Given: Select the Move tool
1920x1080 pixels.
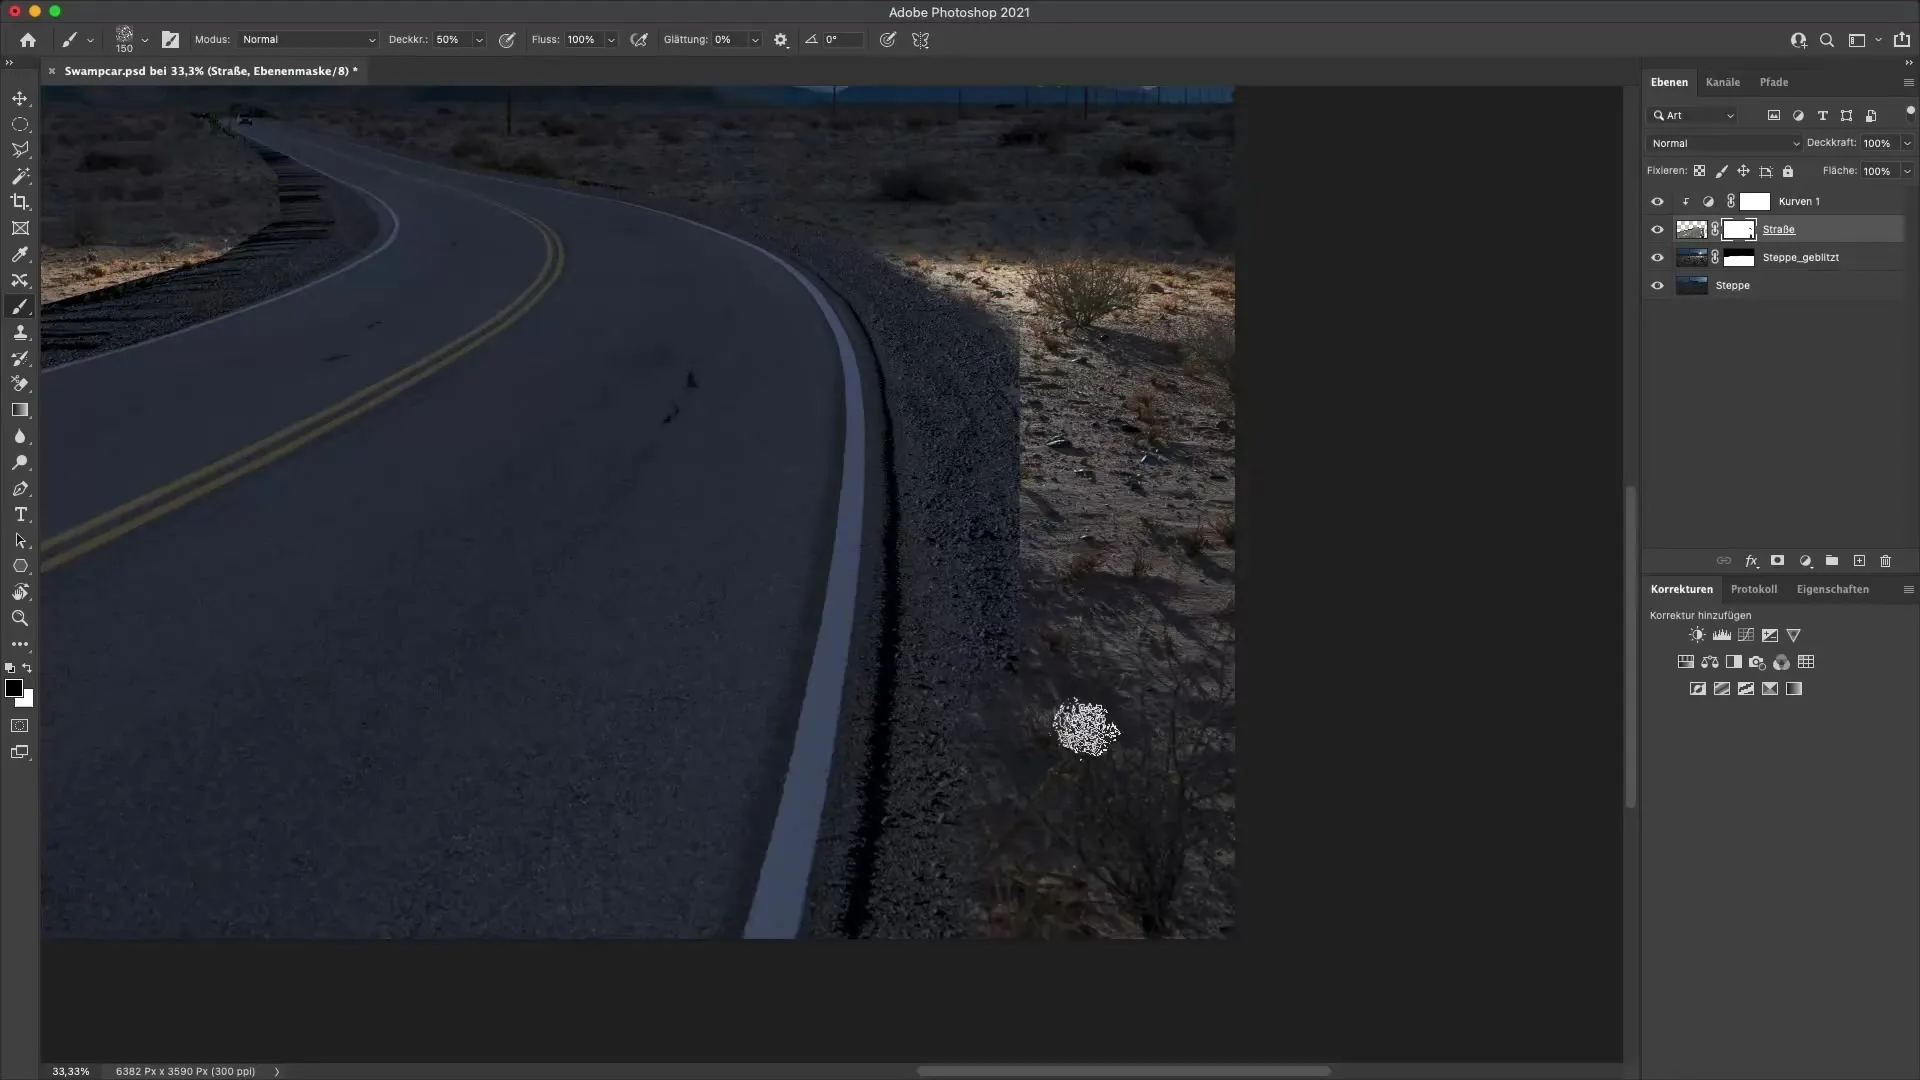Looking at the screenshot, I should pos(20,98).
